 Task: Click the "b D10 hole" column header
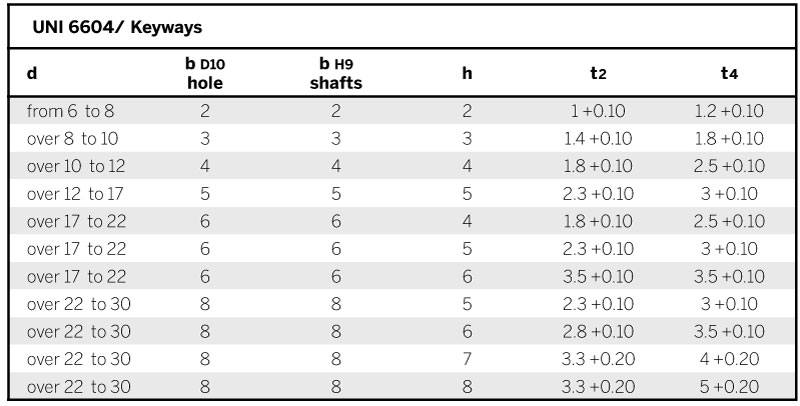(204, 74)
